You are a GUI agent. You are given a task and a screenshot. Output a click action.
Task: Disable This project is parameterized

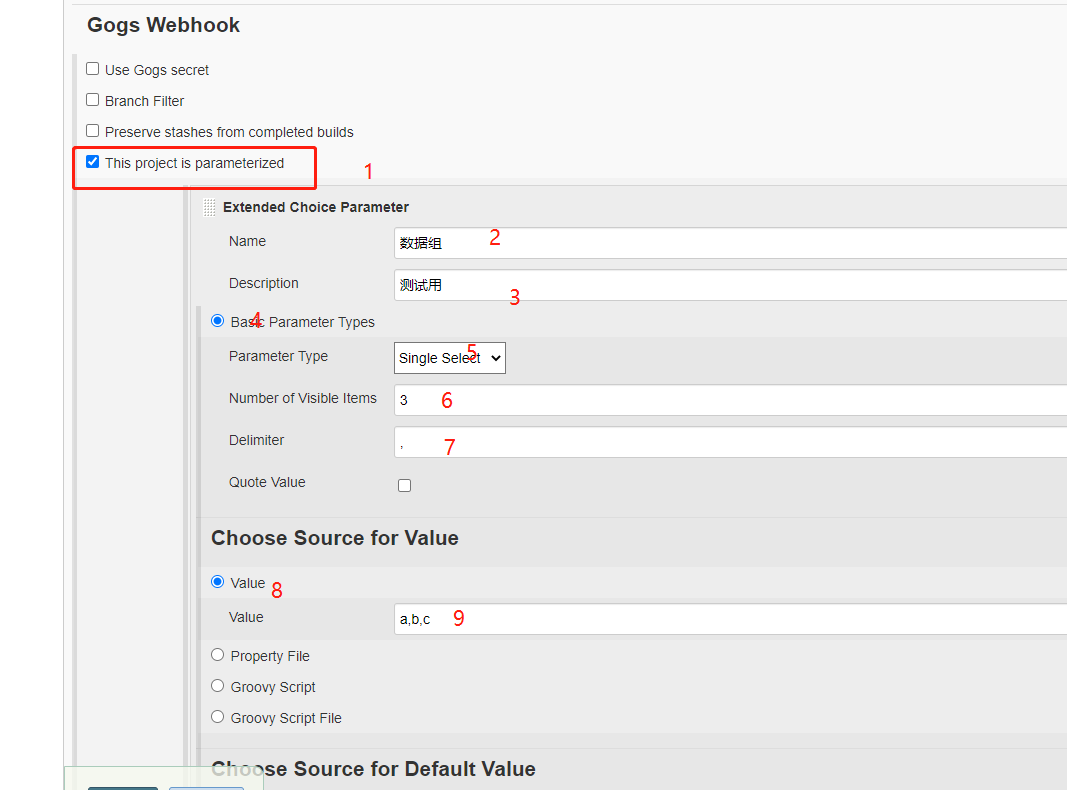coord(92,161)
